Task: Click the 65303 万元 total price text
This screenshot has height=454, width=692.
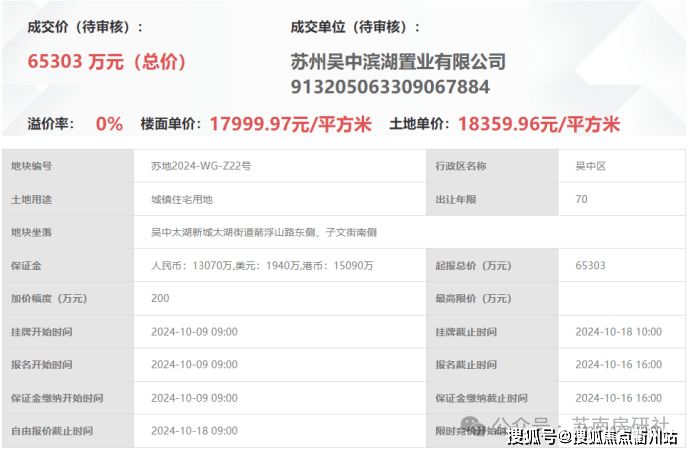Action: (x=106, y=62)
